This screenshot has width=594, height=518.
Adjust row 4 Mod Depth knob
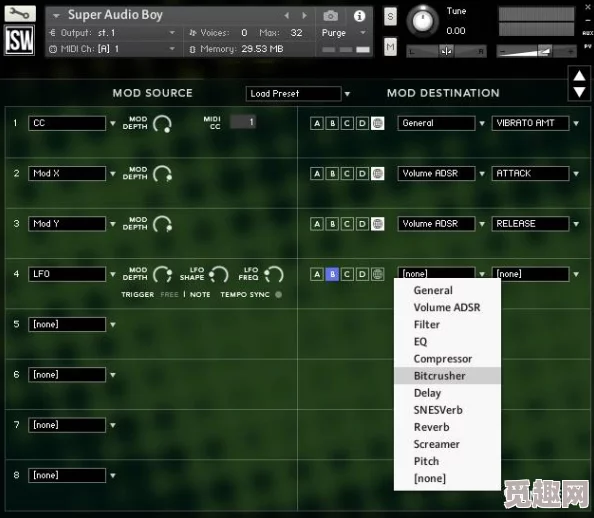[x=163, y=274]
